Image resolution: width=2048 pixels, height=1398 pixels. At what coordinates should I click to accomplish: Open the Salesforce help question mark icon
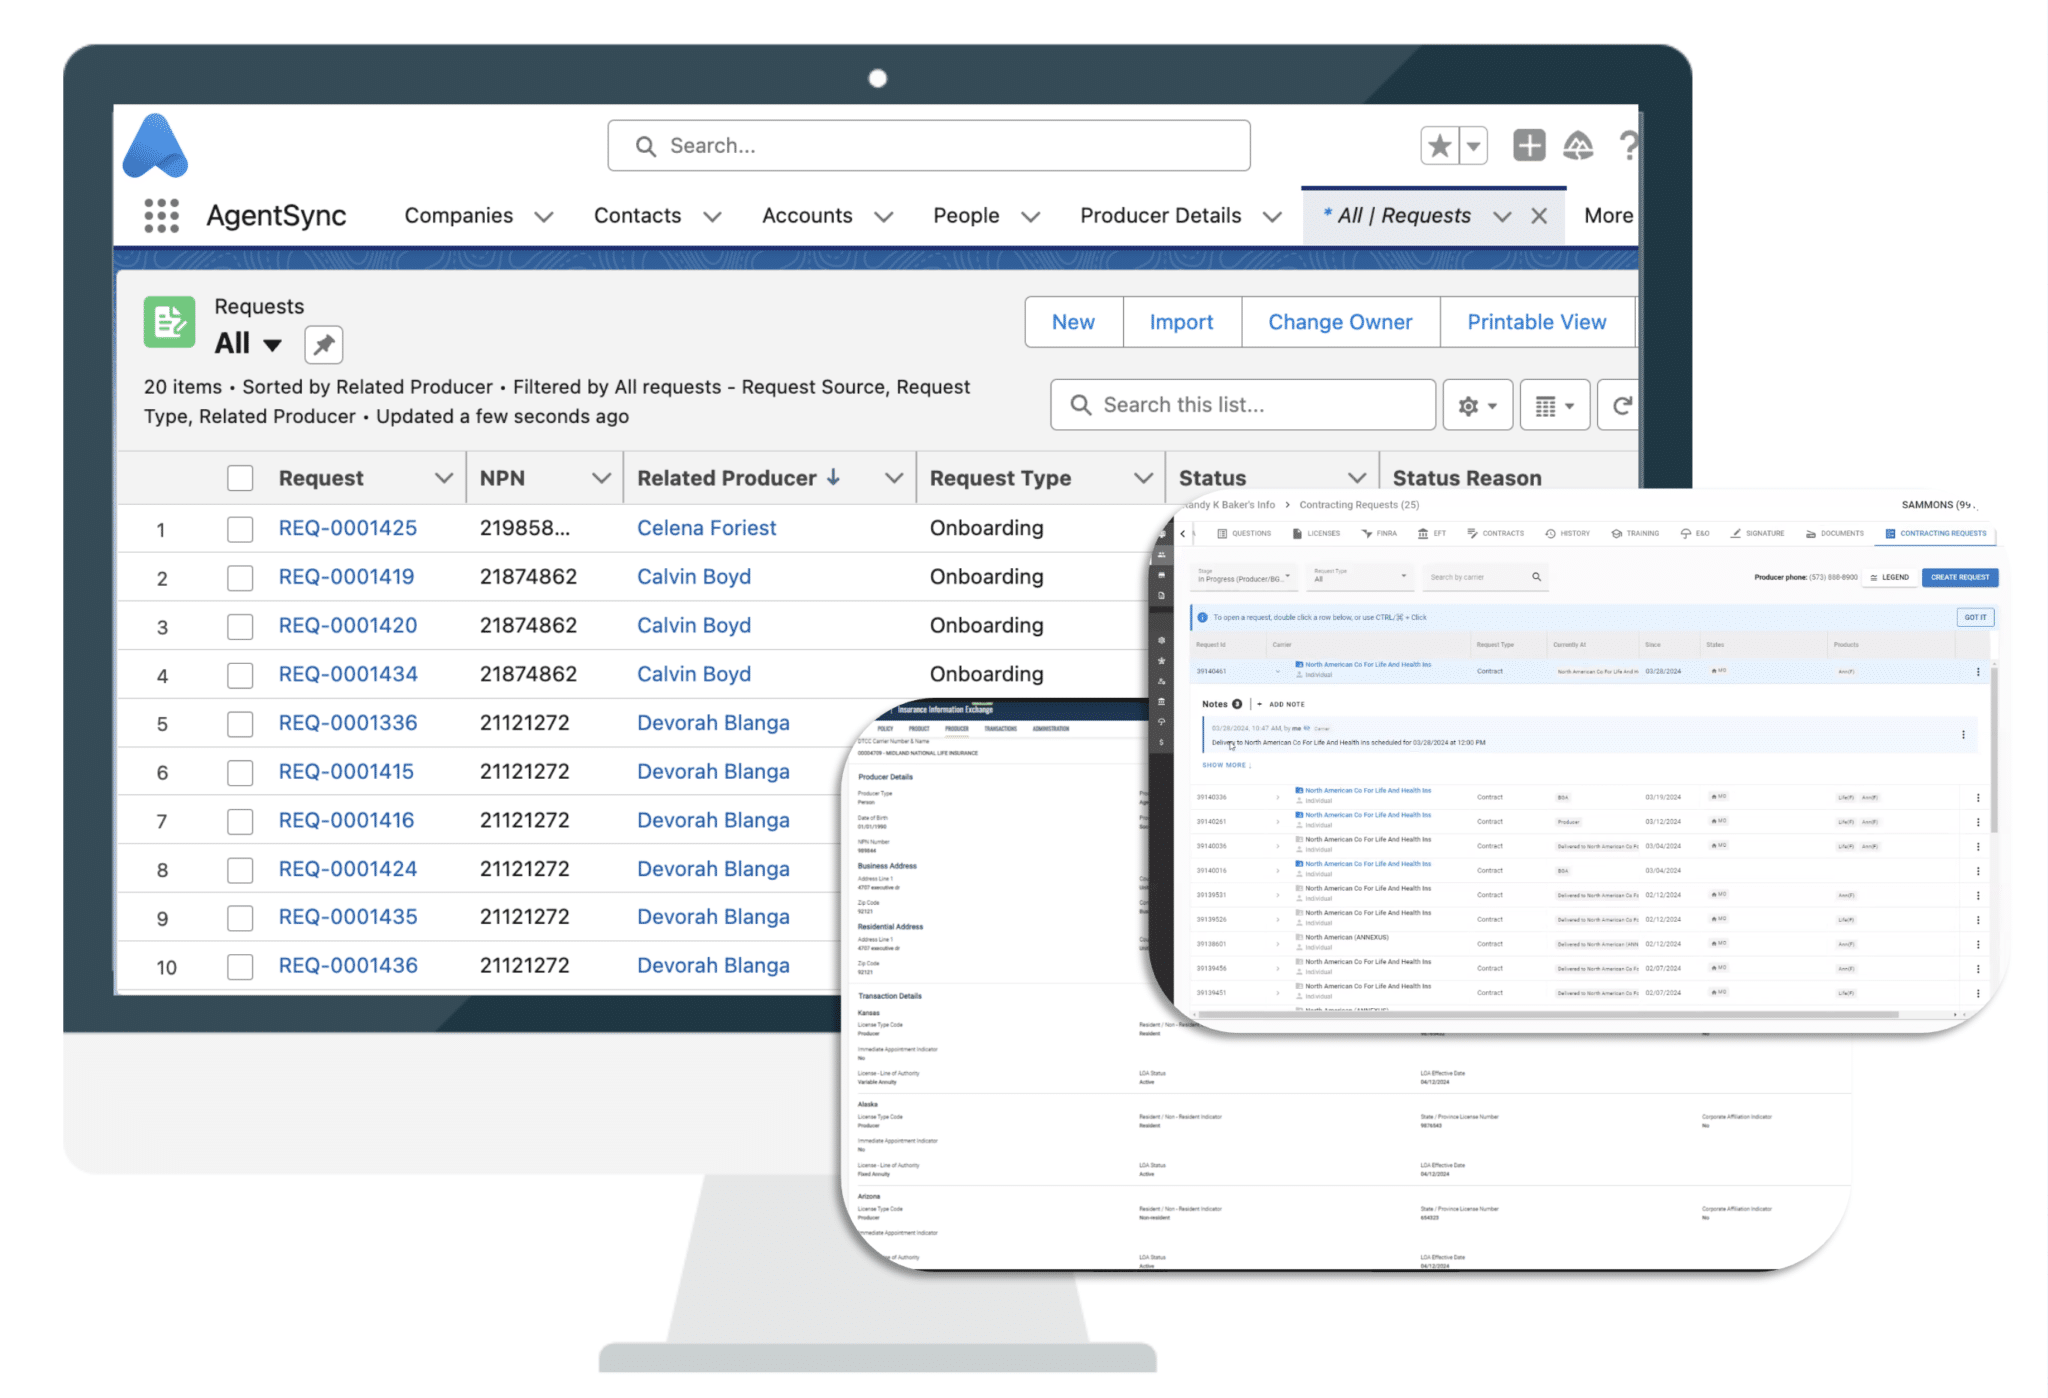coord(1630,145)
